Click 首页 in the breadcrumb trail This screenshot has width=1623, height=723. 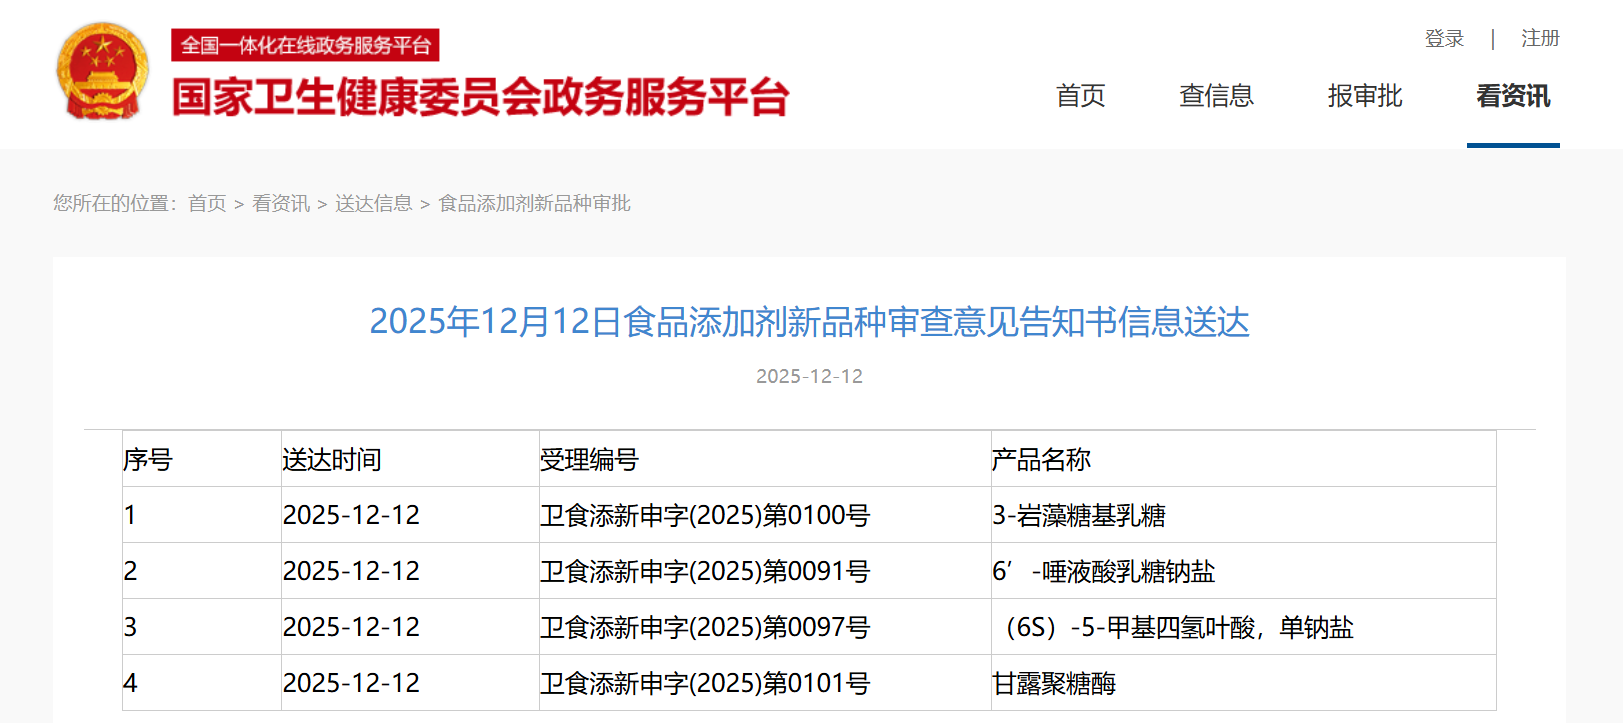coord(207,204)
